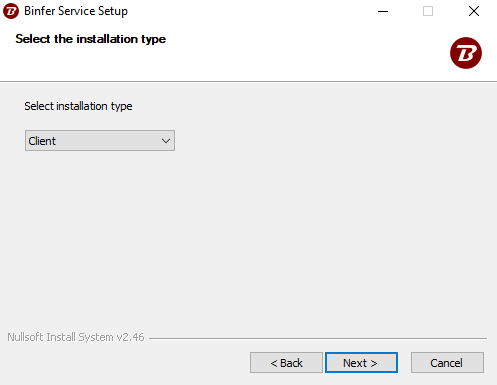Expand the dropdown using its chevron arrow
This screenshot has height=385, width=497.
[x=166, y=141]
